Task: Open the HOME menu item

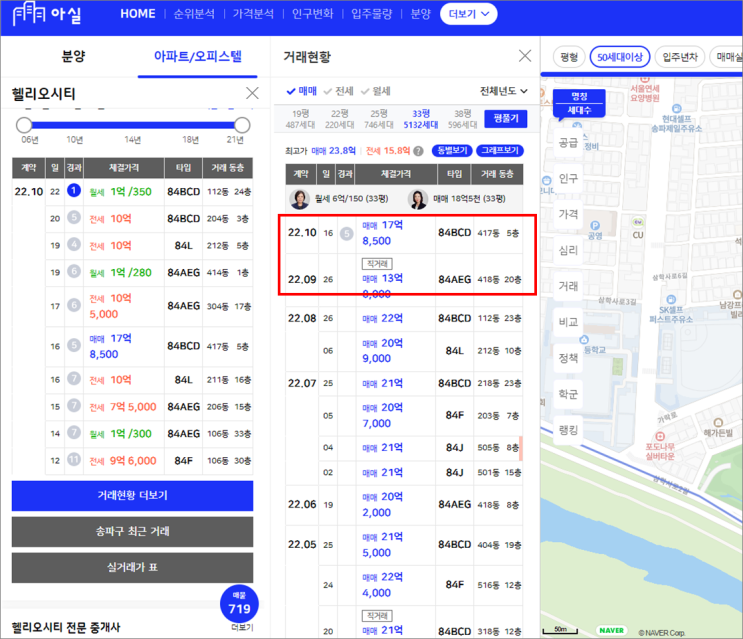Action: tap(138, 14)
